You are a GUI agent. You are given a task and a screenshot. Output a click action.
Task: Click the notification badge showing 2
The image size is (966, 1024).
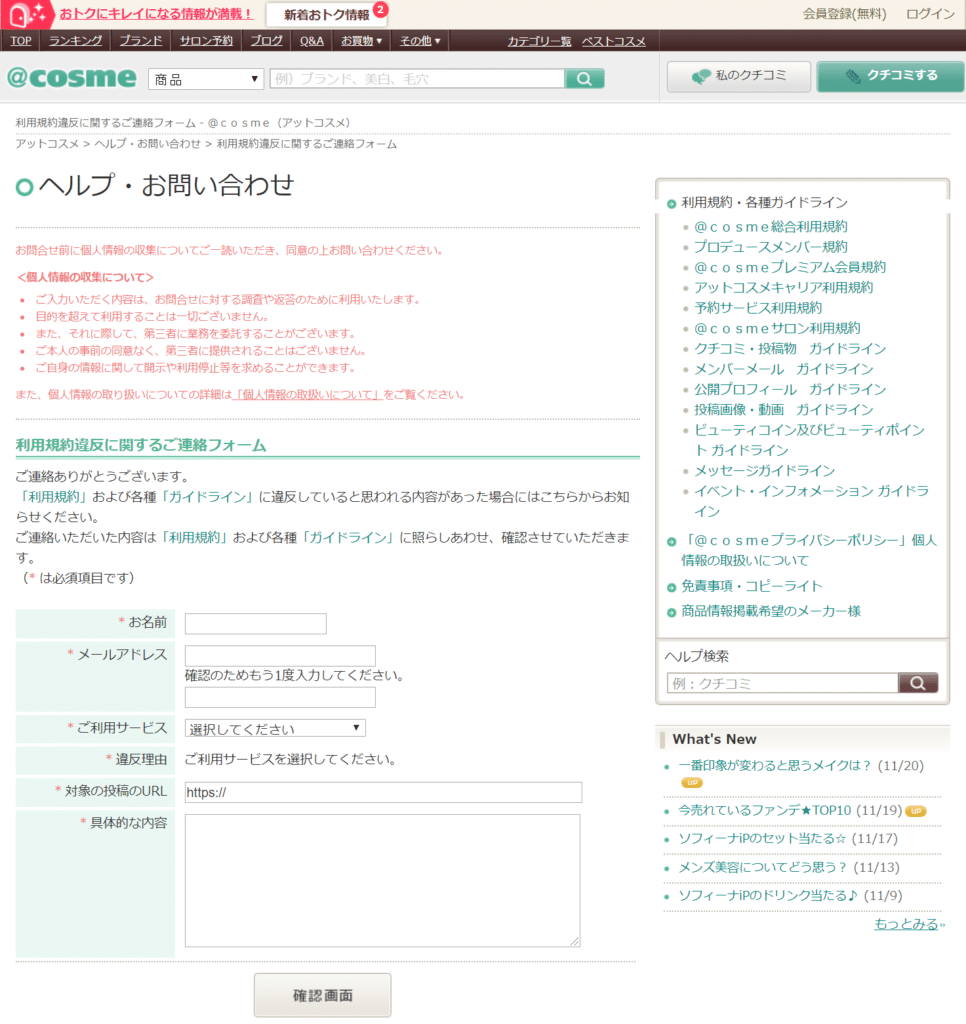pos(380,9)
